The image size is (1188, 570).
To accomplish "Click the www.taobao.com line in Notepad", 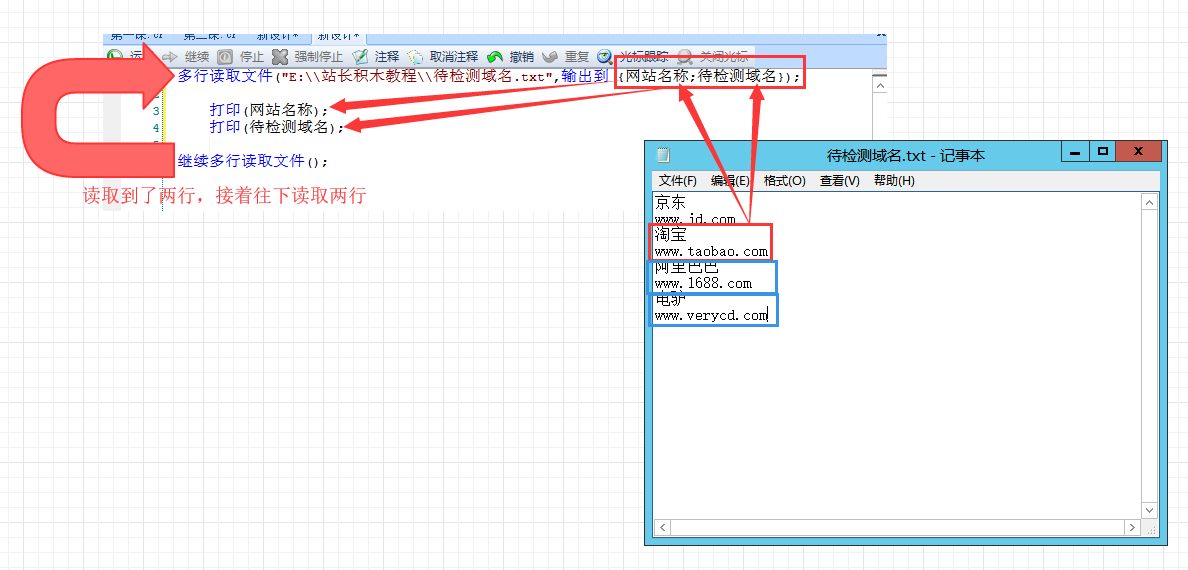I will pos(711,252).
